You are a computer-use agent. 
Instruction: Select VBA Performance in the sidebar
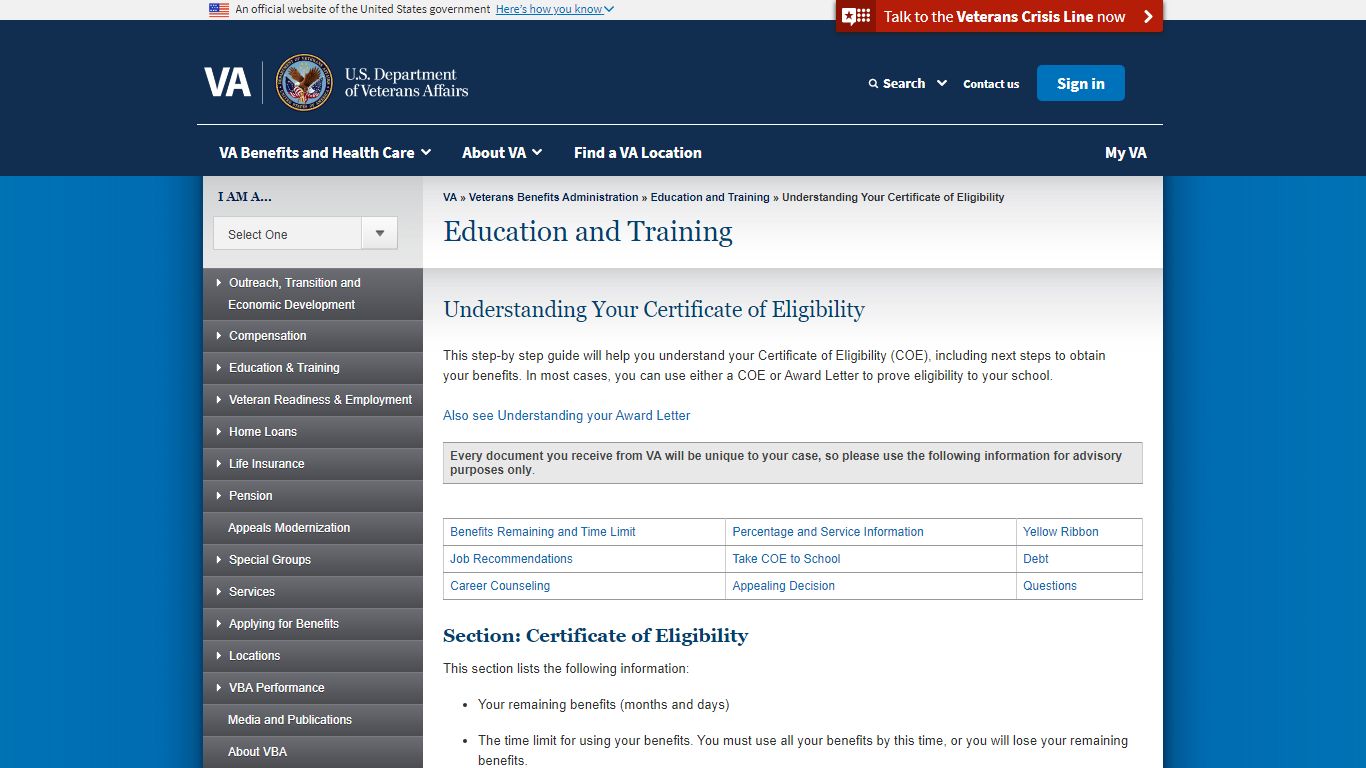[312, 688]
